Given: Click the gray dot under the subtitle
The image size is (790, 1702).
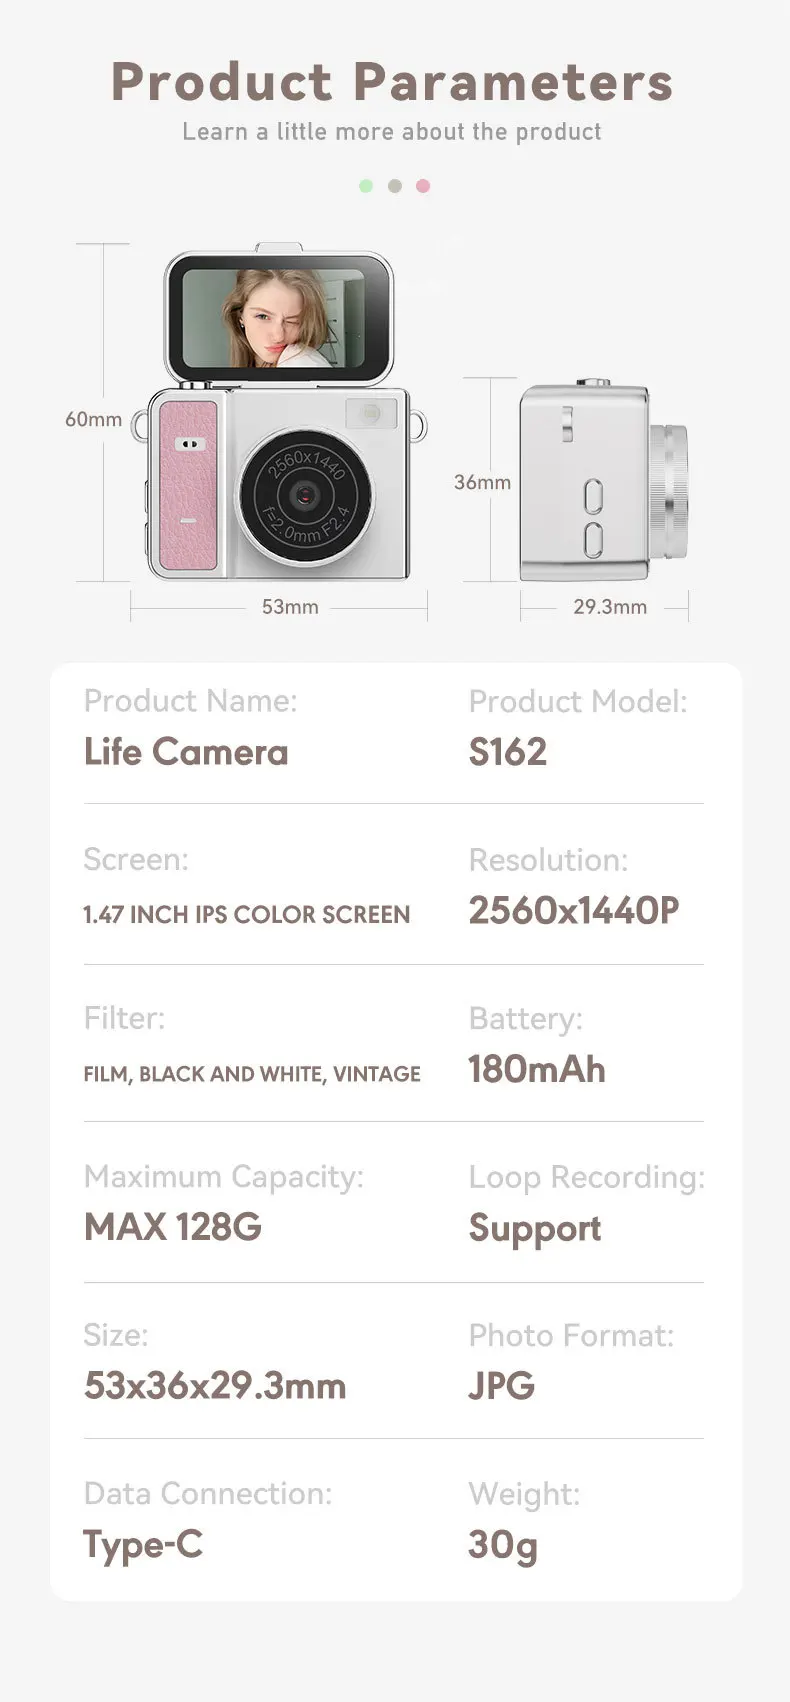Looking at the screenshot, I should click(395, 186).
